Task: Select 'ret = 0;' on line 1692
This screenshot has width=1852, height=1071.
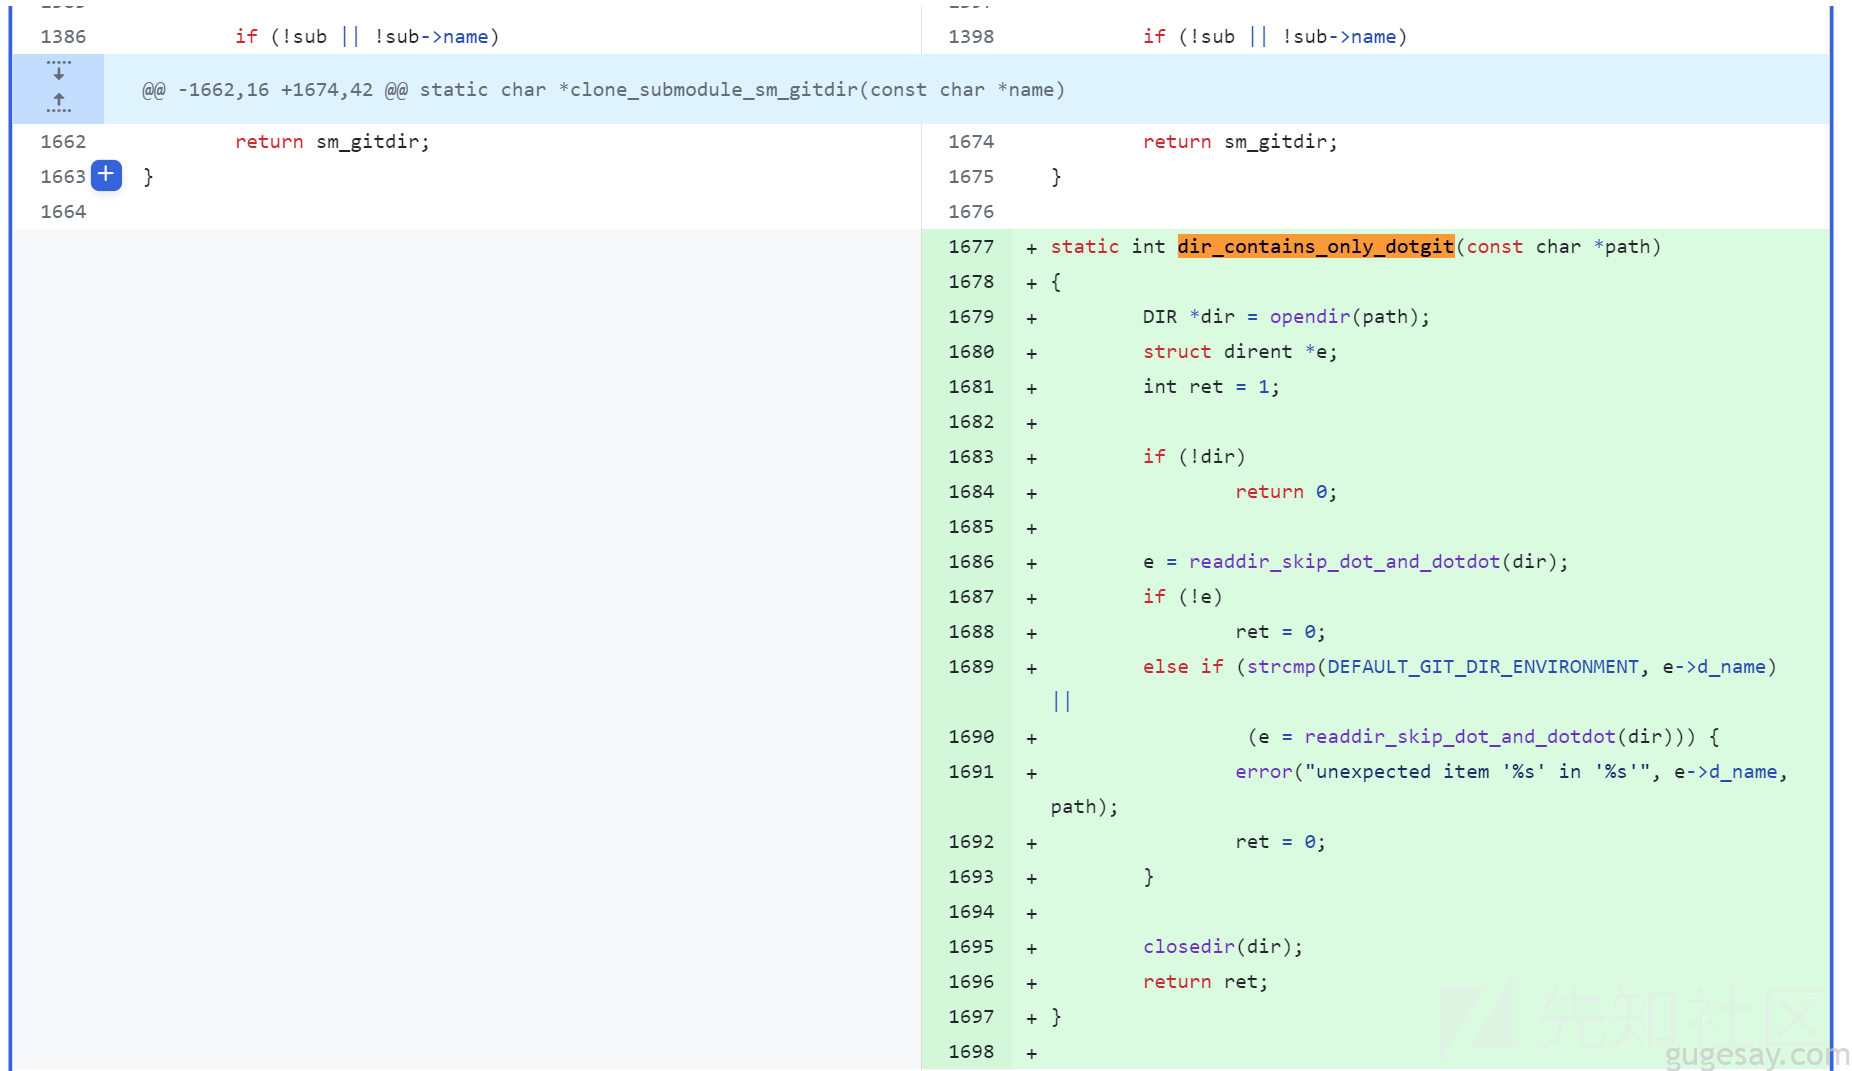Action: (x=1280, y=841)
